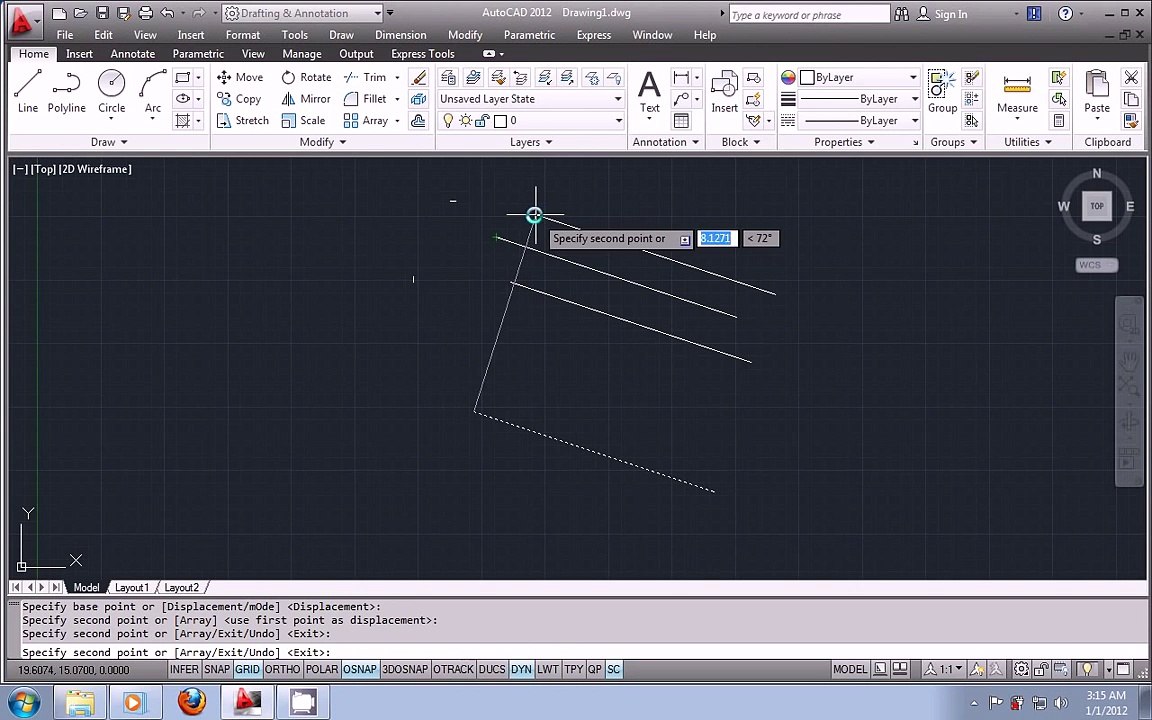The width and height of the screenshot is (1152, 720).
Task: Open Firefox from the taskbar
Action: pos(191,702)
